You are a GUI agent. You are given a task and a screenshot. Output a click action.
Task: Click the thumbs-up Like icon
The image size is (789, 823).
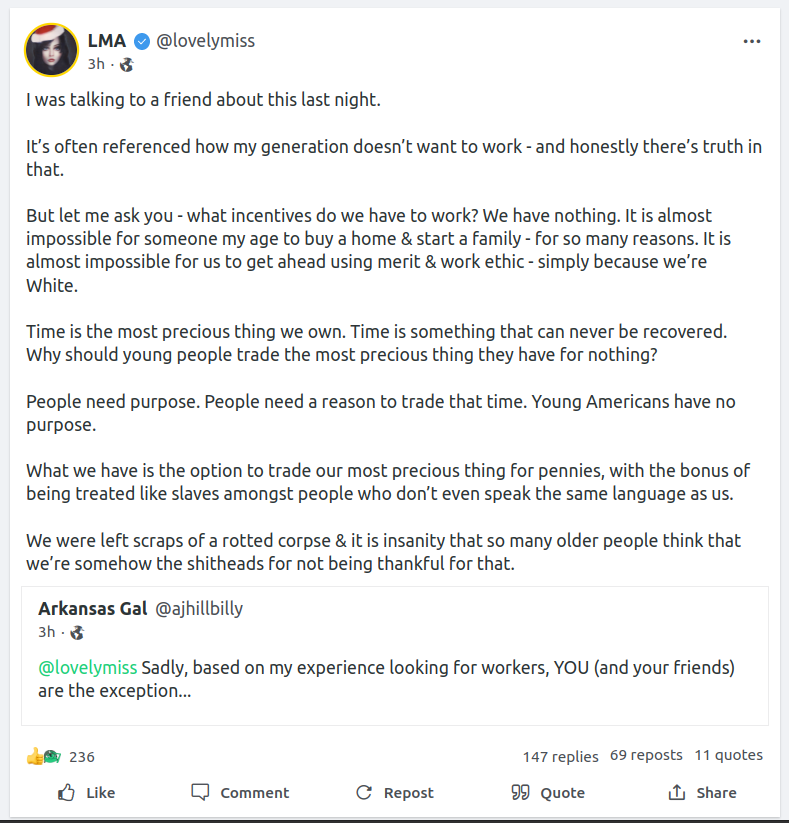tap(67, 793)
